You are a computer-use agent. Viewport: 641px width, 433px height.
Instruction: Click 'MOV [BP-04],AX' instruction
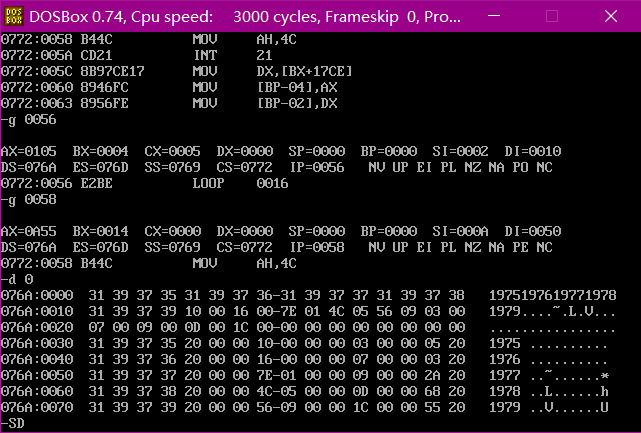pyautogui.click(x=265, y=87)
